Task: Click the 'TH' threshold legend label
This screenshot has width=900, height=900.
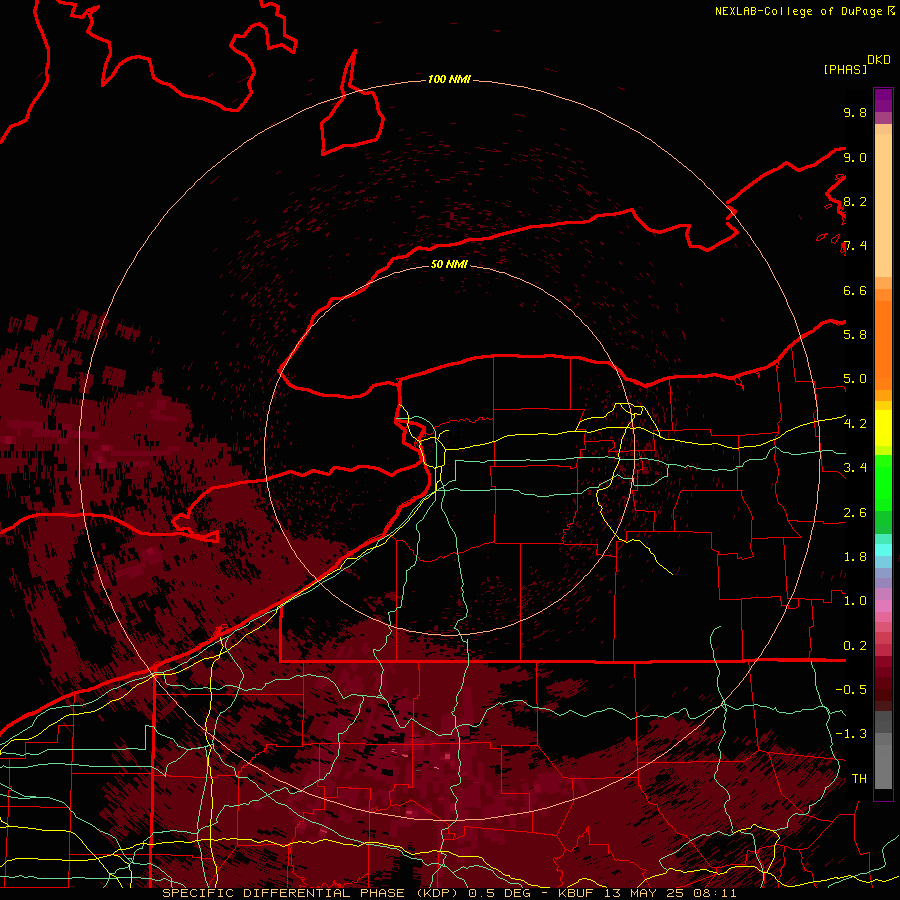Action: pos(859,779)
